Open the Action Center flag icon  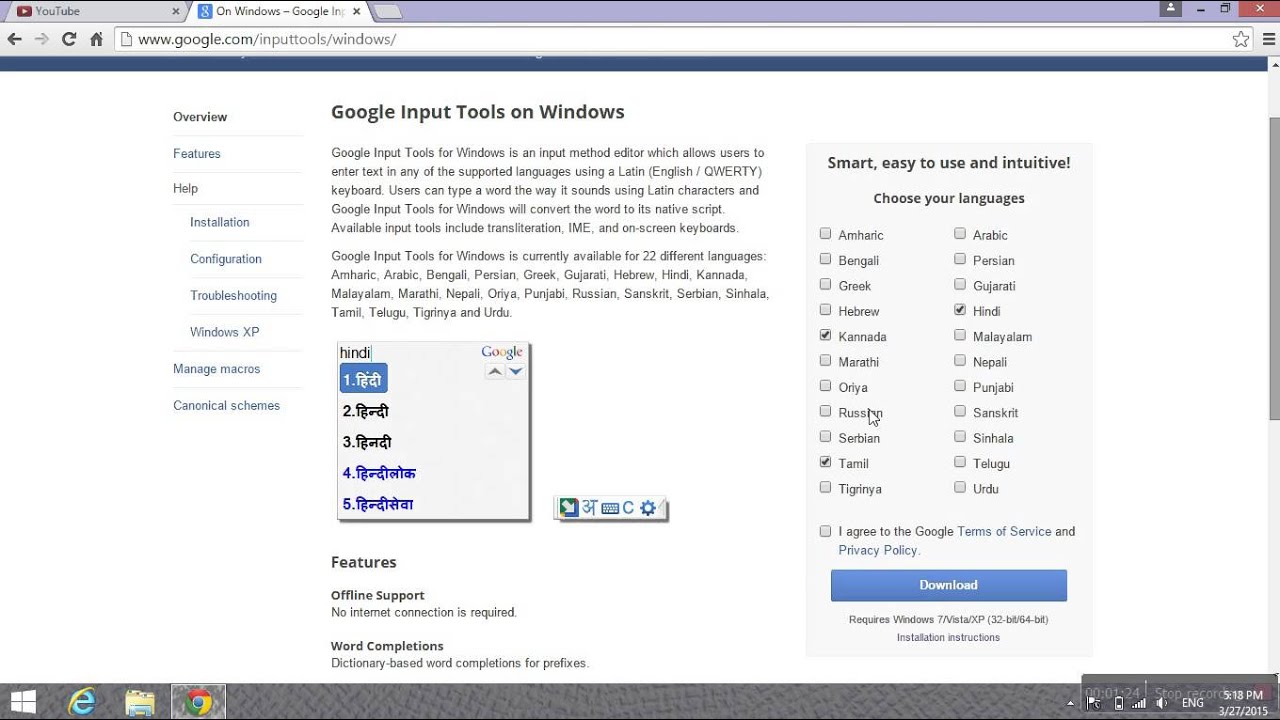coord(1095,703)
